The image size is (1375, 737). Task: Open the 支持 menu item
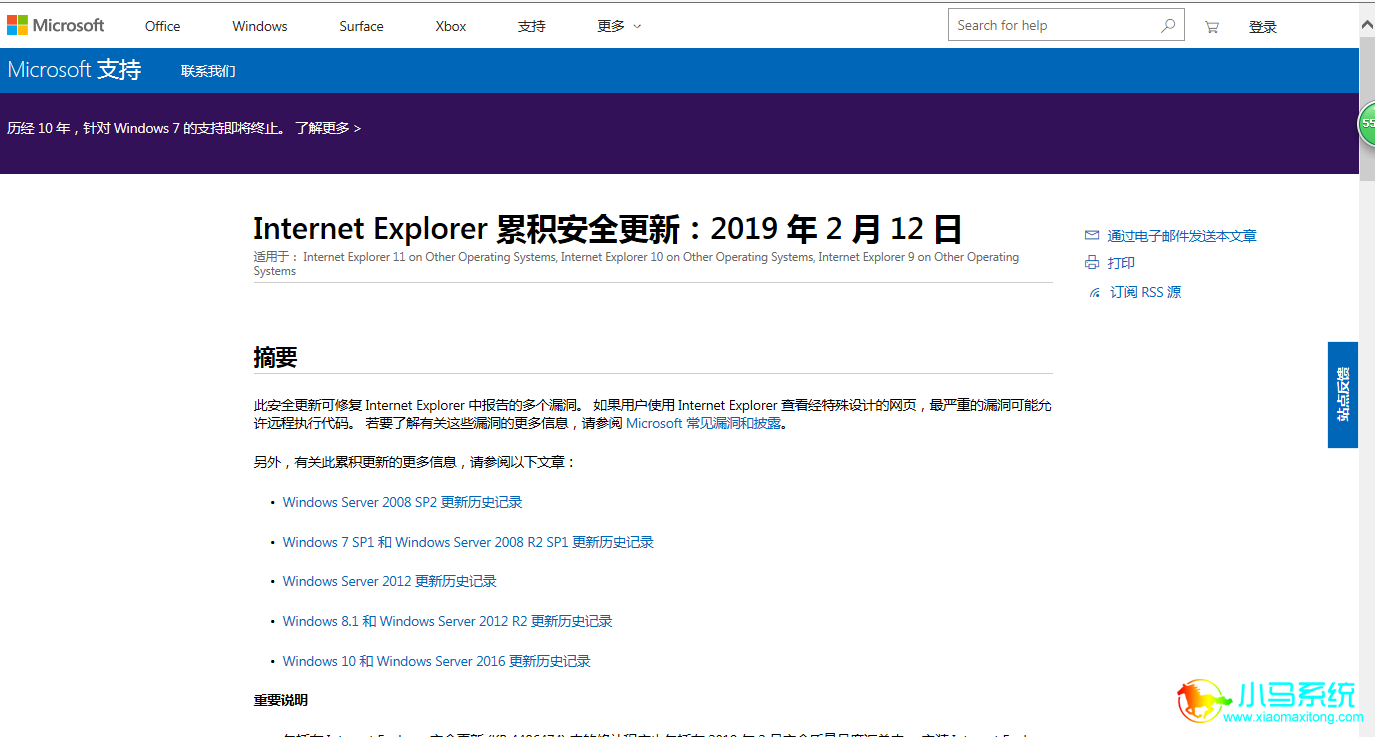pos(532,26)
